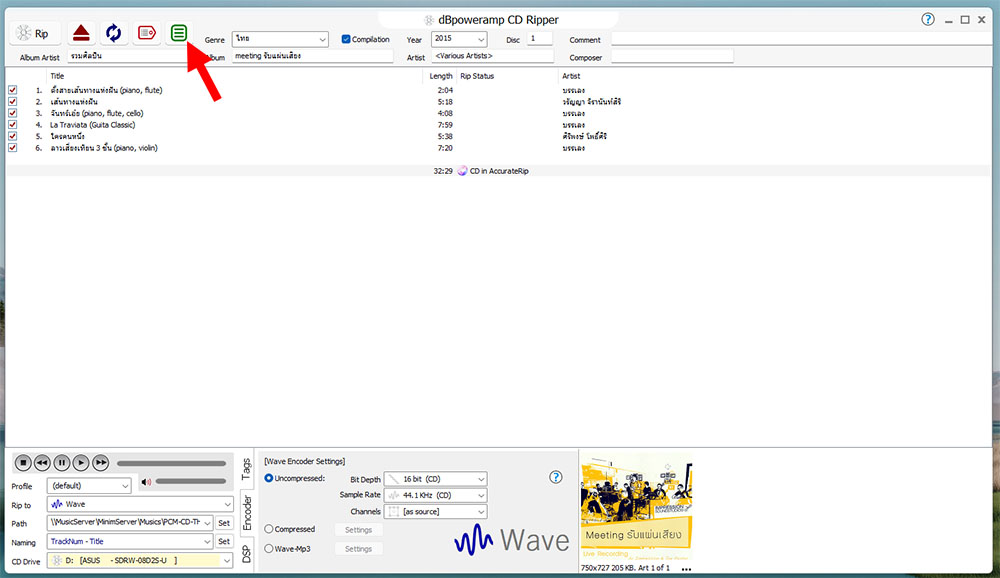Viewport: 1000px width, 578px height.
Task: Open the Rip to format dropdown
Action: tap(130, 504)
